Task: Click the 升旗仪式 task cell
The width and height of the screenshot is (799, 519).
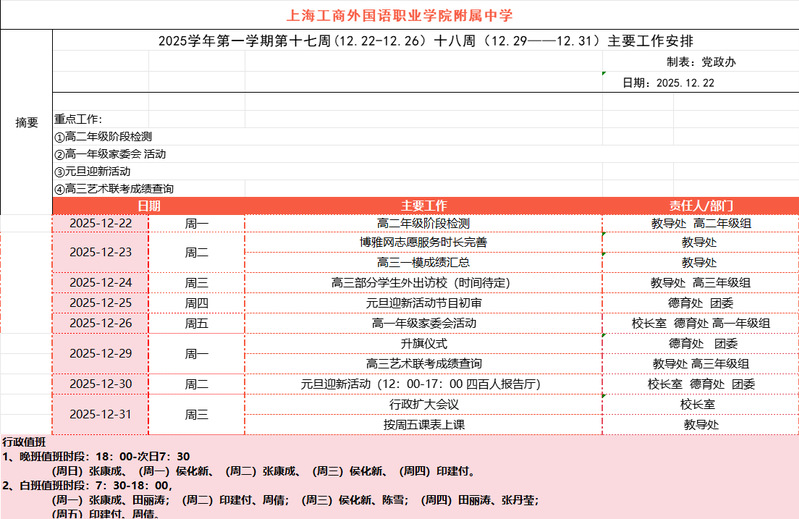Action: point(423,343)
